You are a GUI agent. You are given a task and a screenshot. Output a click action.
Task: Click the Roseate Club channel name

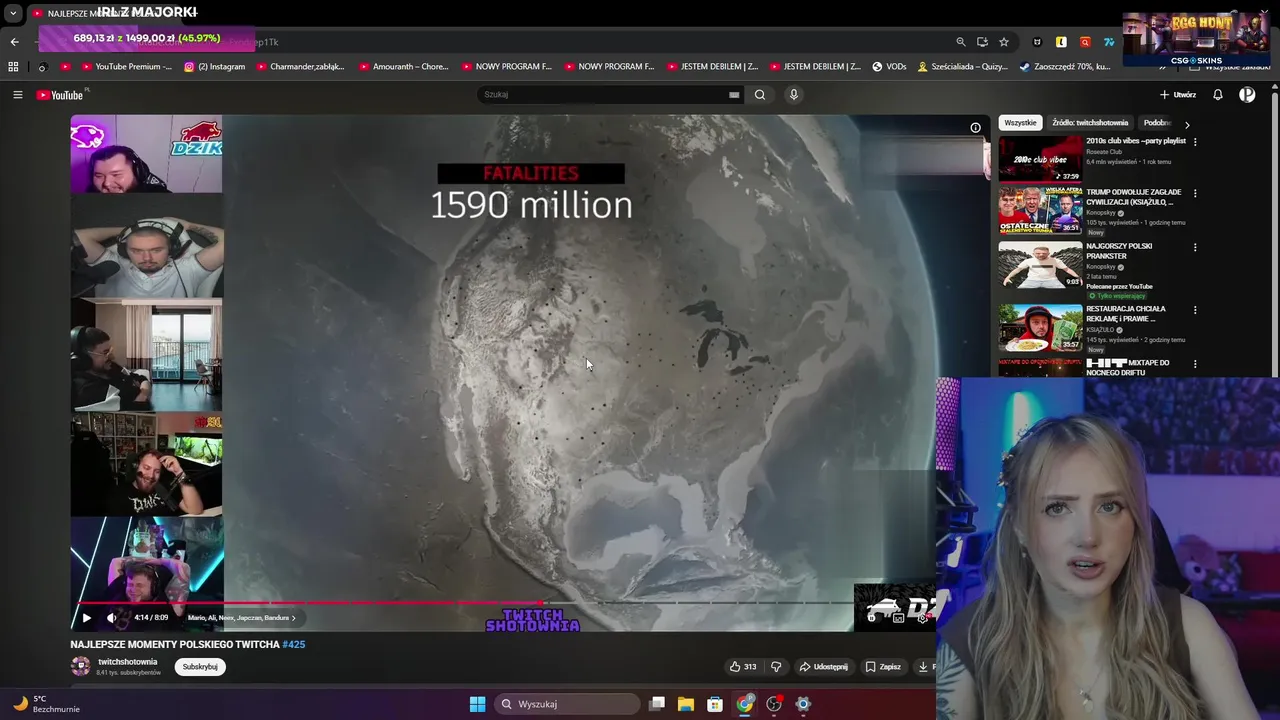coord(1104,152)
